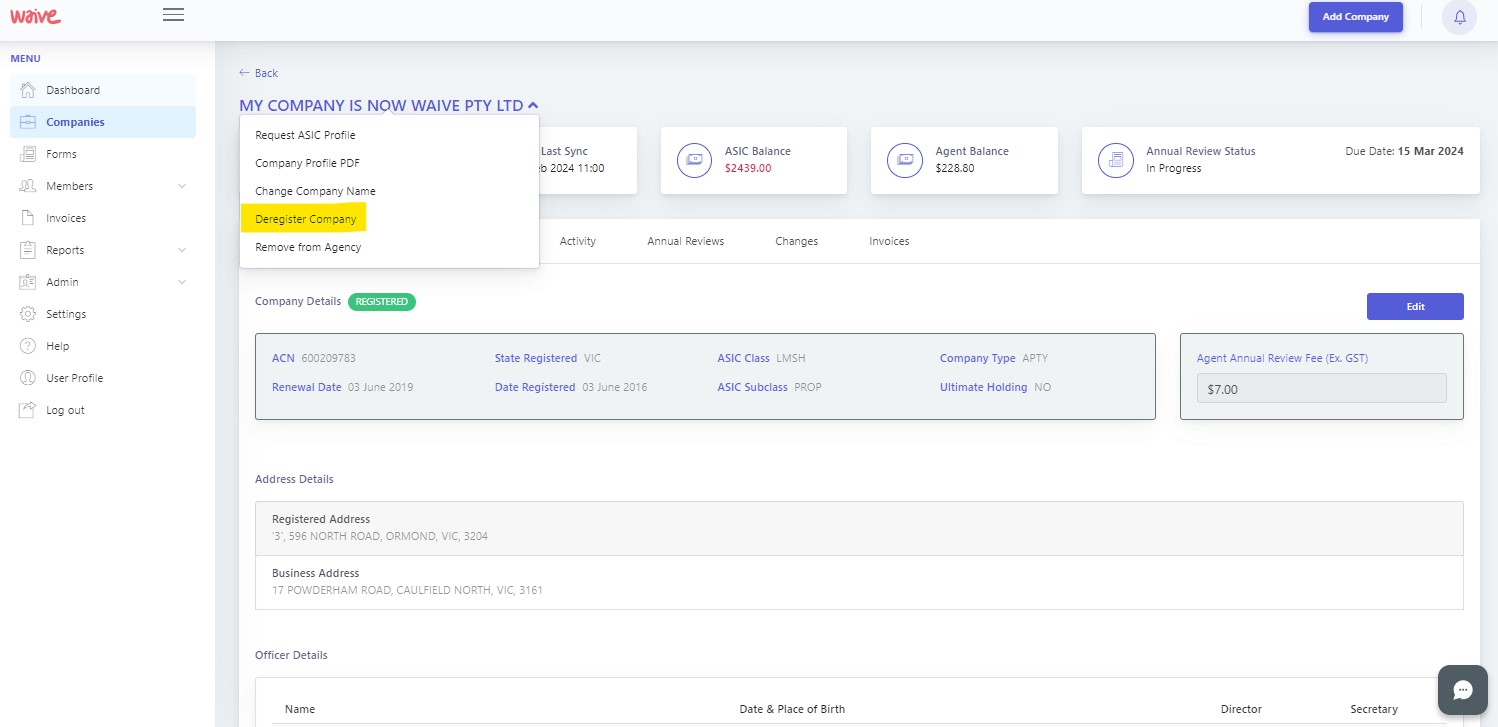Image resolution: width=1498 pixels, height=727 pixels.
Task: Click the Date & Place of Birth header
Action: [x=792, y=709]
